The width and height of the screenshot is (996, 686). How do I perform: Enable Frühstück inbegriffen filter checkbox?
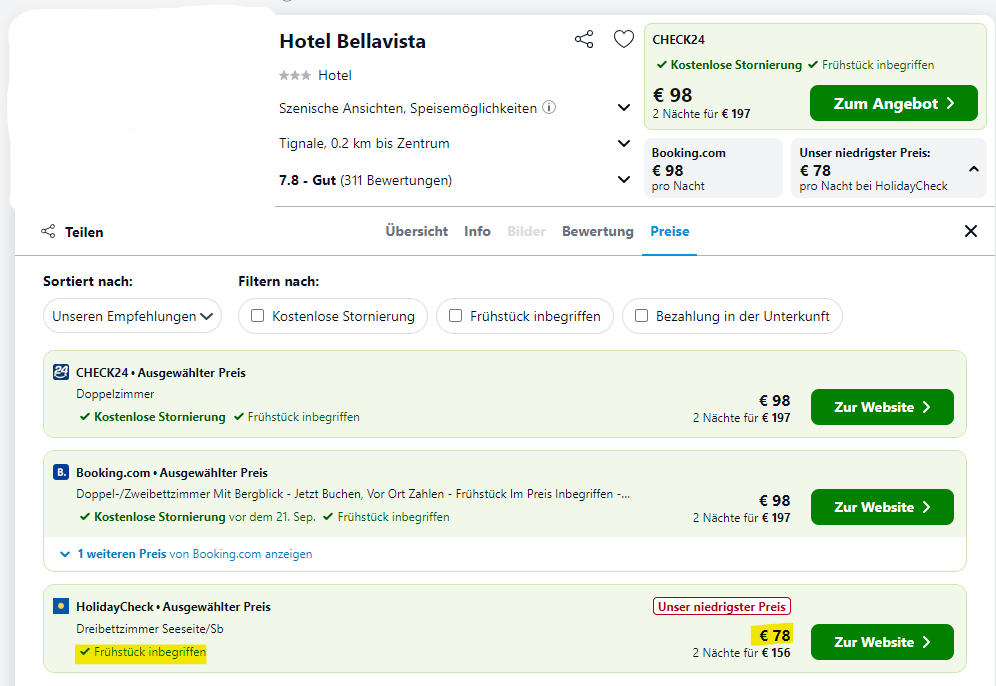(455, 316)
